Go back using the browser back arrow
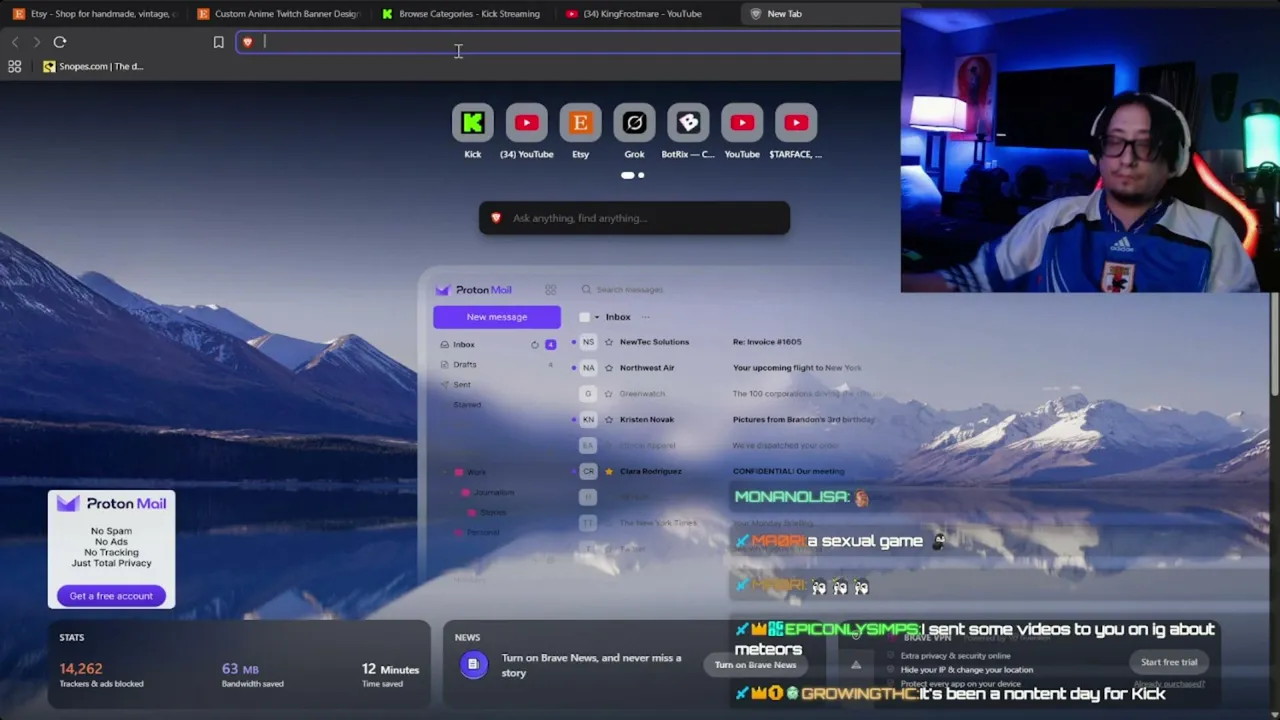This screenshot has width=1280, height=720. [15, 42]
